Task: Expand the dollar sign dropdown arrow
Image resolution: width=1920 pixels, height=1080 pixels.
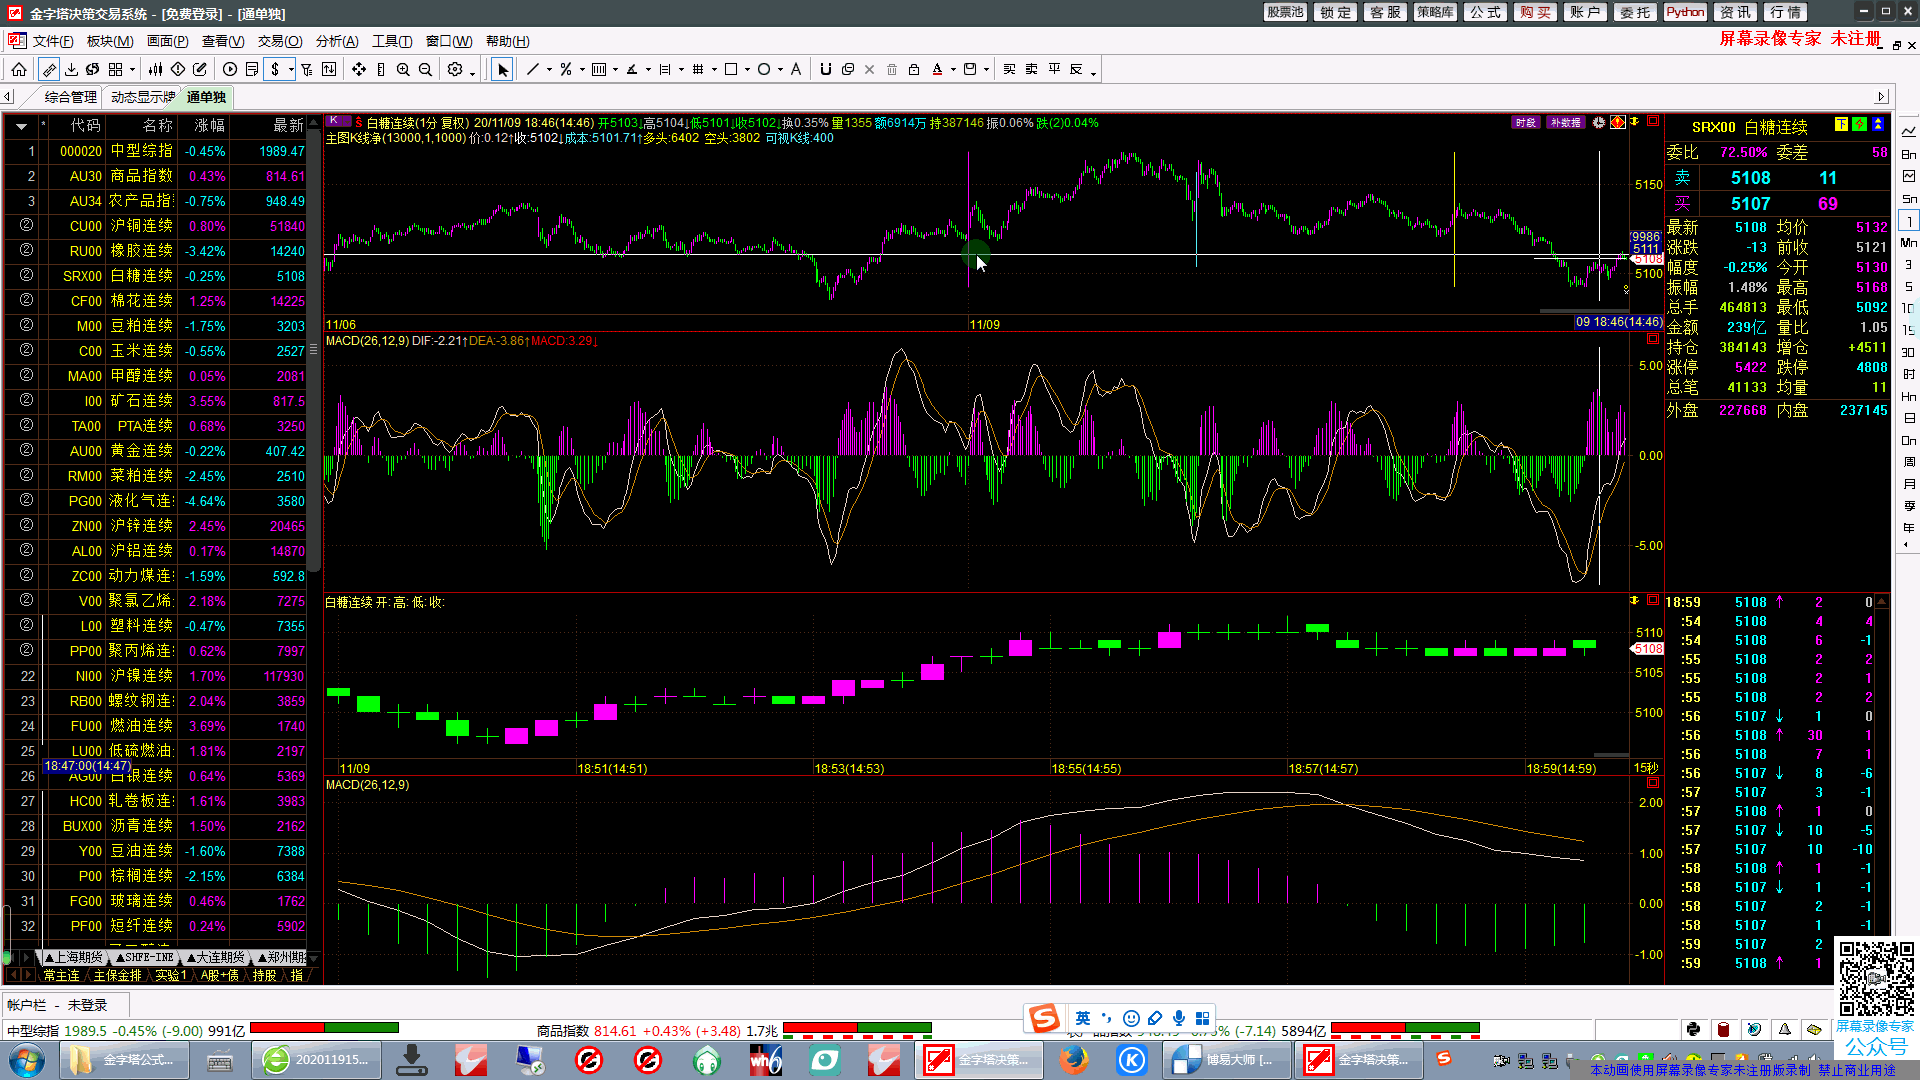Action: tap(291, 70)
